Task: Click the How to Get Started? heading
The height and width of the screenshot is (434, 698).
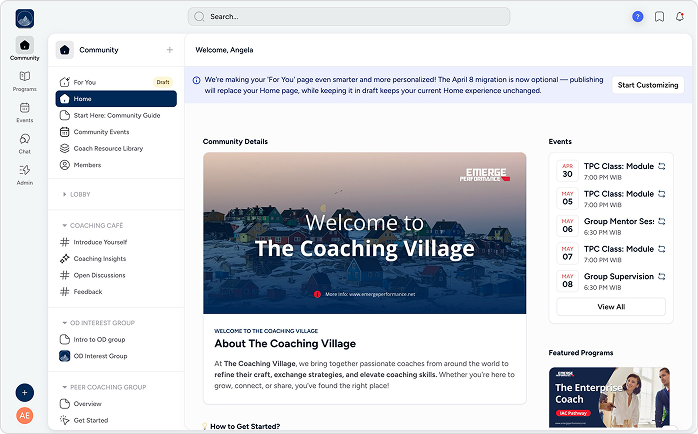Action: pos(245,426)
